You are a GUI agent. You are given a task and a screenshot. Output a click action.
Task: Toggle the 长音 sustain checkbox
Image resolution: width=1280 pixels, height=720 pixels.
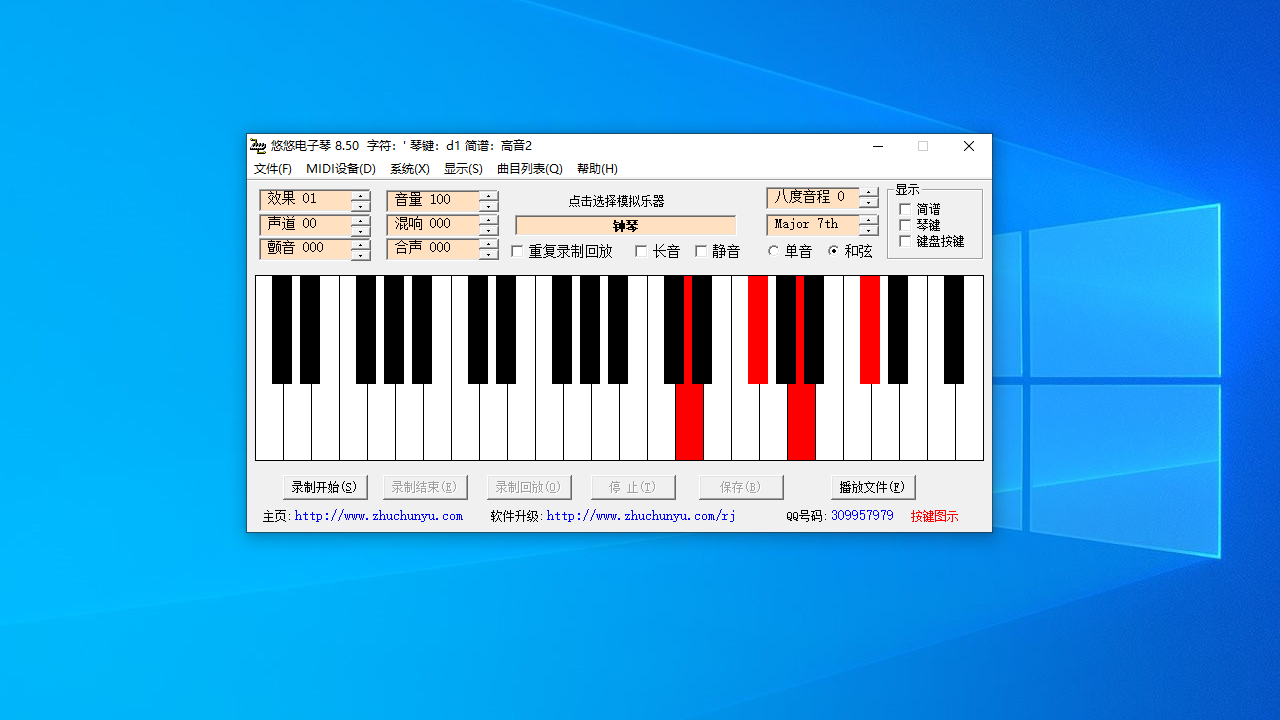641,251
